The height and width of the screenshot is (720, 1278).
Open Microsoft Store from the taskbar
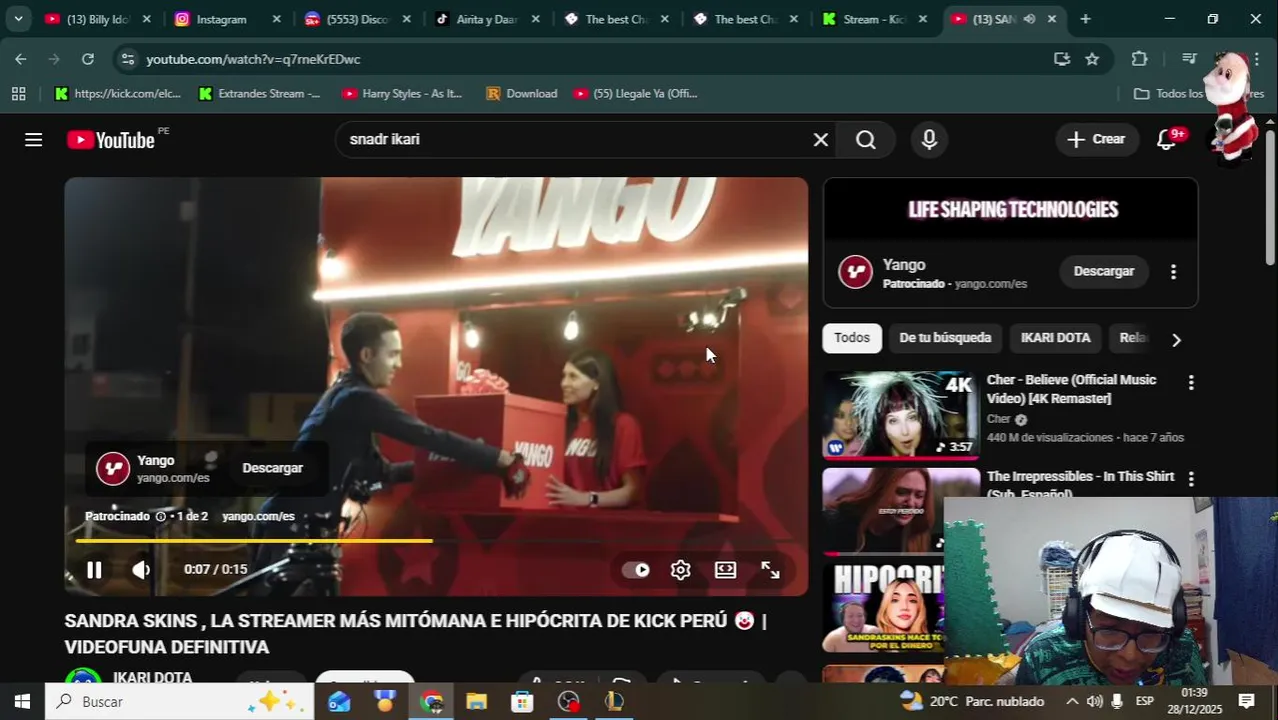point(522,702)
